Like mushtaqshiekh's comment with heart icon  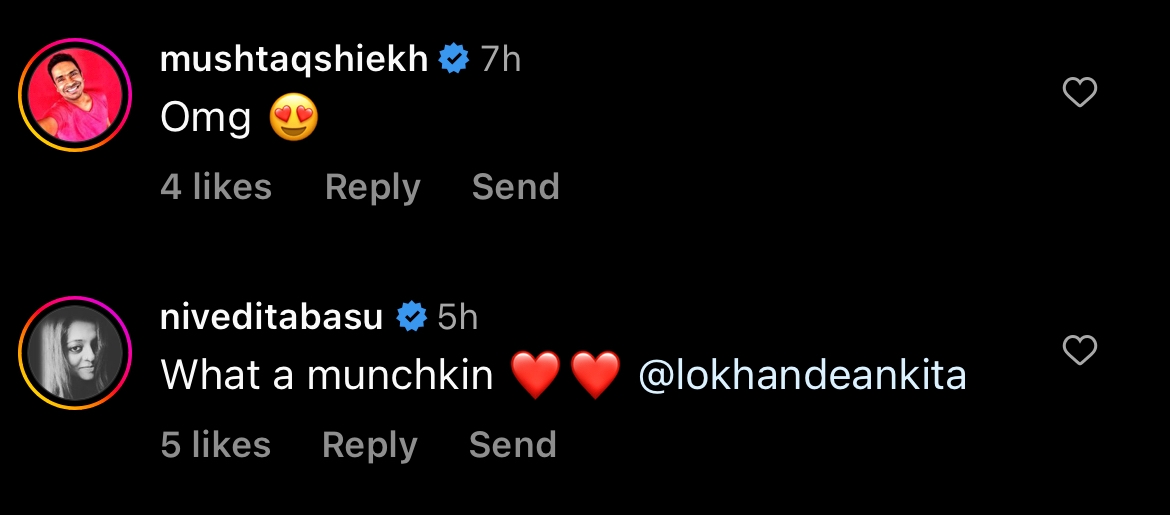point(1079,93)
